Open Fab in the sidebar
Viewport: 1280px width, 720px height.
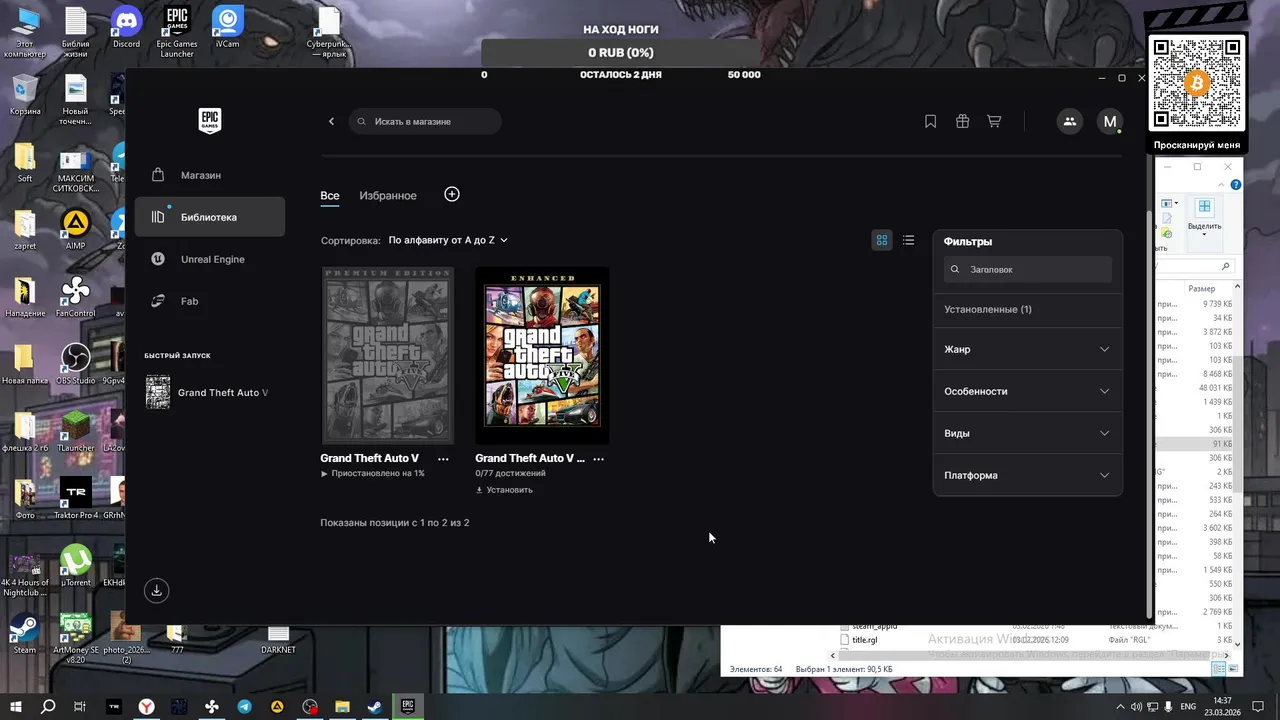[x=210, y=301]
